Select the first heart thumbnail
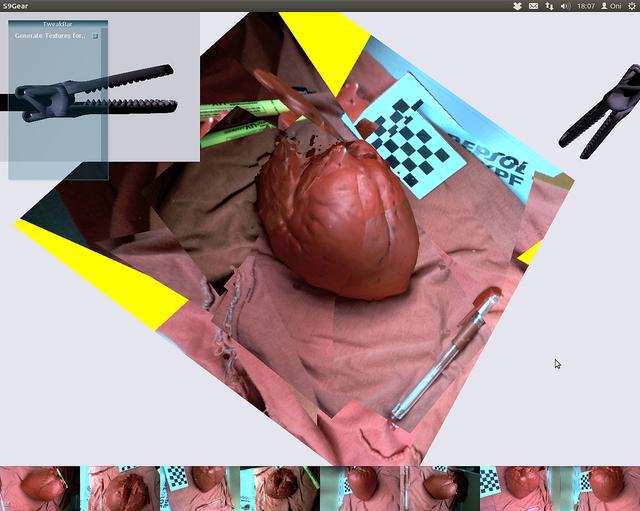Image resolution: width=640 pixels, height=511 pixels. coord(40,489)
